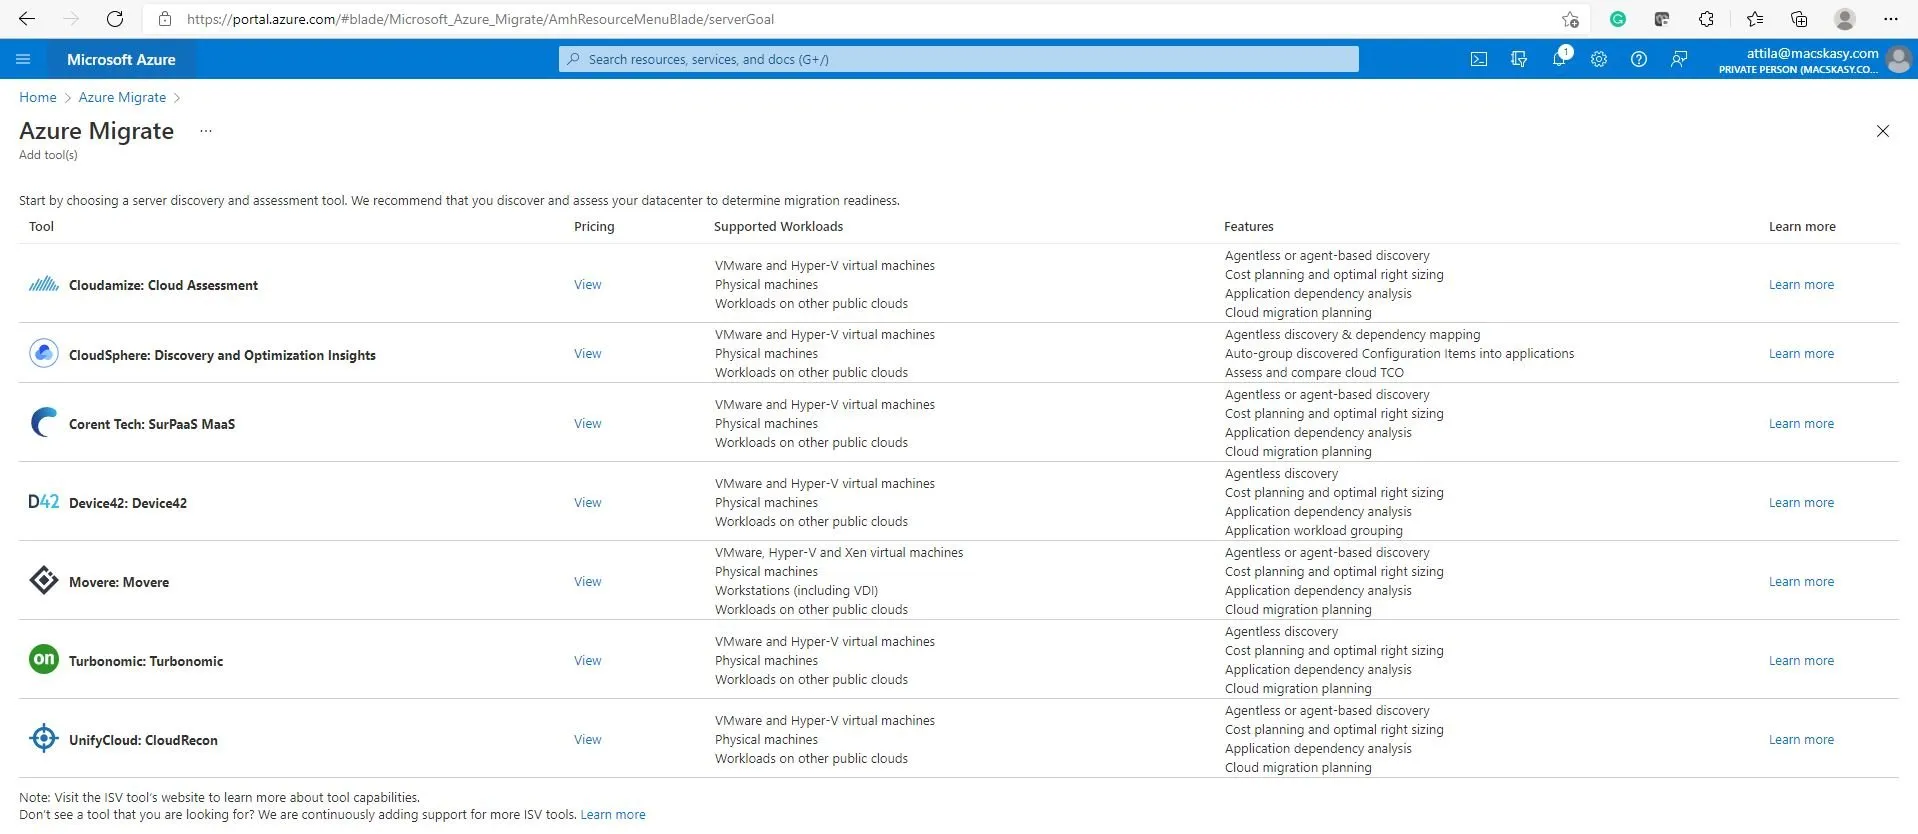
Task: Open the notifications bell
Action: (x=1559, y=59)
